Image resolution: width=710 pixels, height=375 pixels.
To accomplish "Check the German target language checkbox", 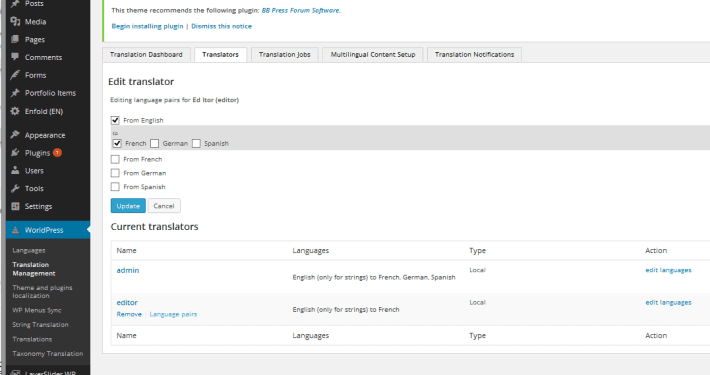I will click(155, 143).
